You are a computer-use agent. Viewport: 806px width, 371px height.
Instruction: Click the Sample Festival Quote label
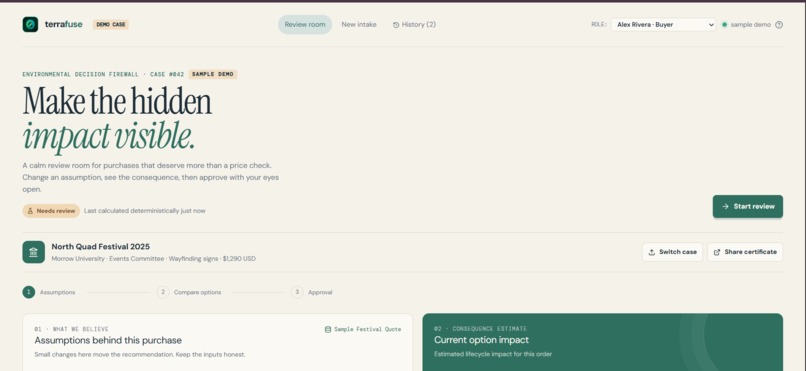coord(368,329)
